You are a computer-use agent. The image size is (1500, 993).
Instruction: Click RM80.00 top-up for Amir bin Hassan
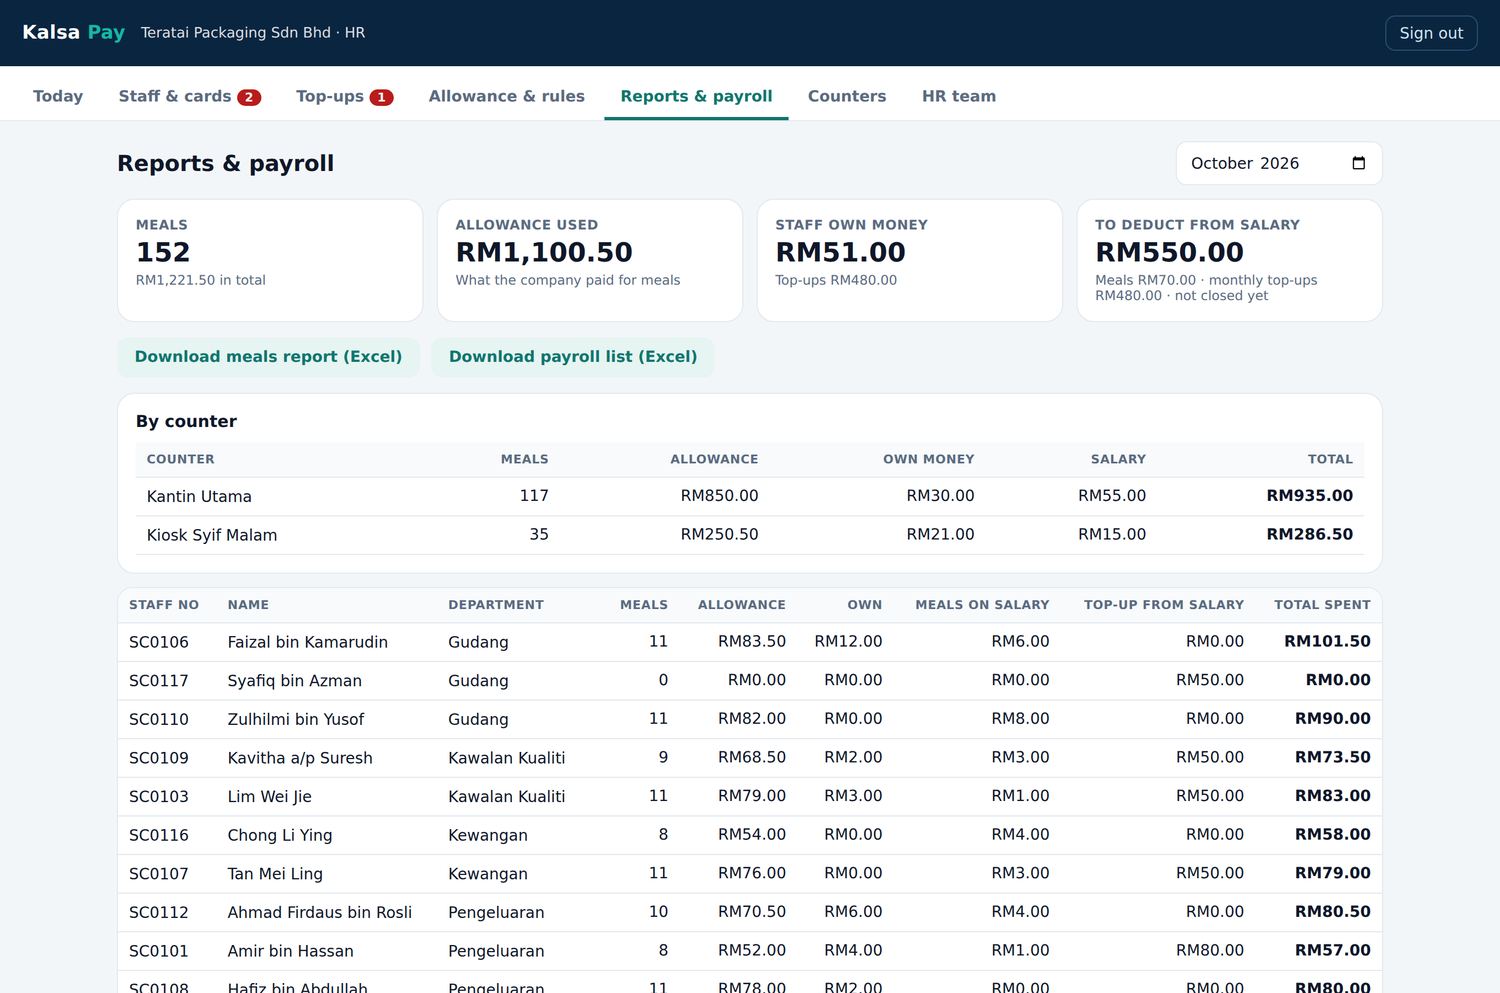coord(1210,951)
